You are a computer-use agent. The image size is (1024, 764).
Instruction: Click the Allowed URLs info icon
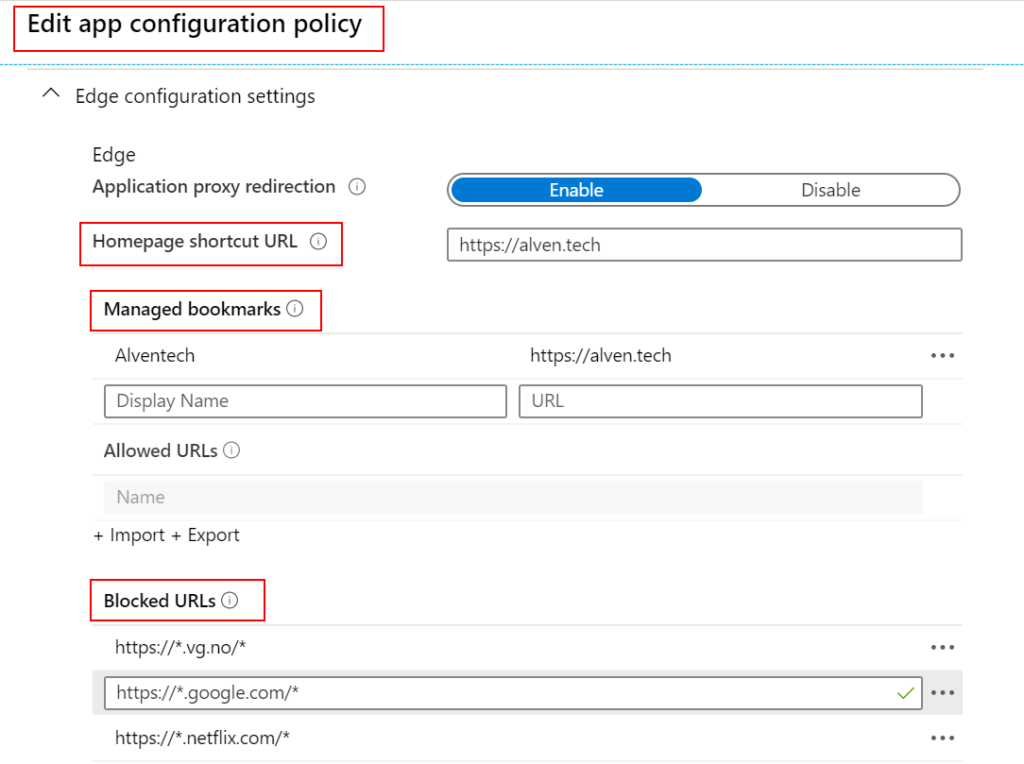pos(231,450)
